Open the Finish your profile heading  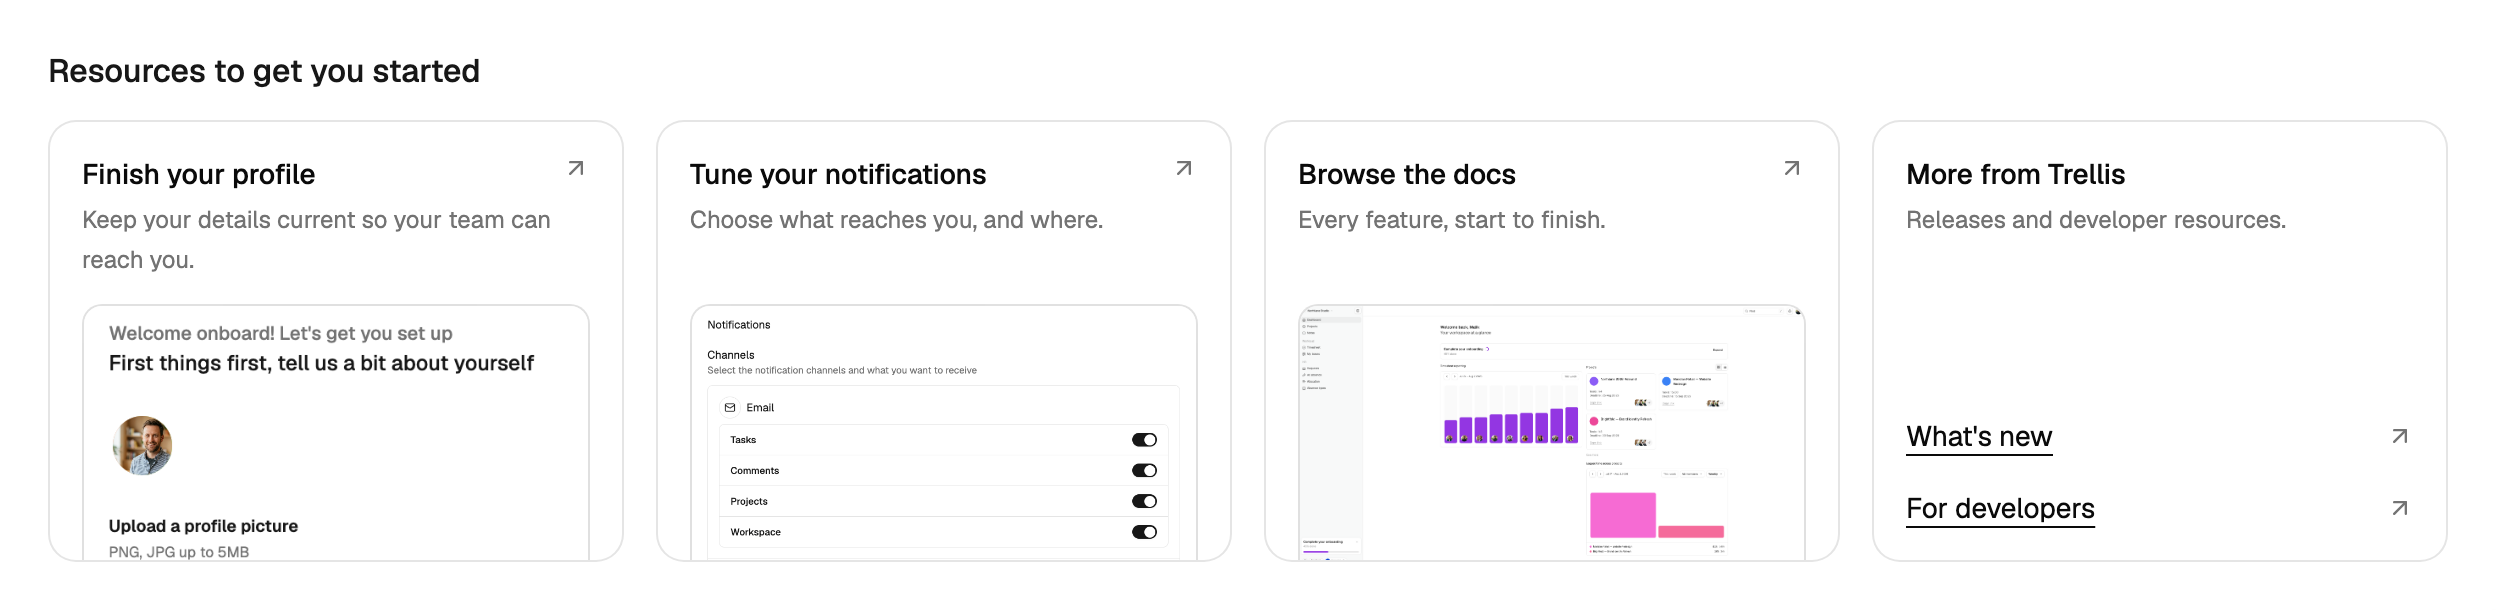199,175
